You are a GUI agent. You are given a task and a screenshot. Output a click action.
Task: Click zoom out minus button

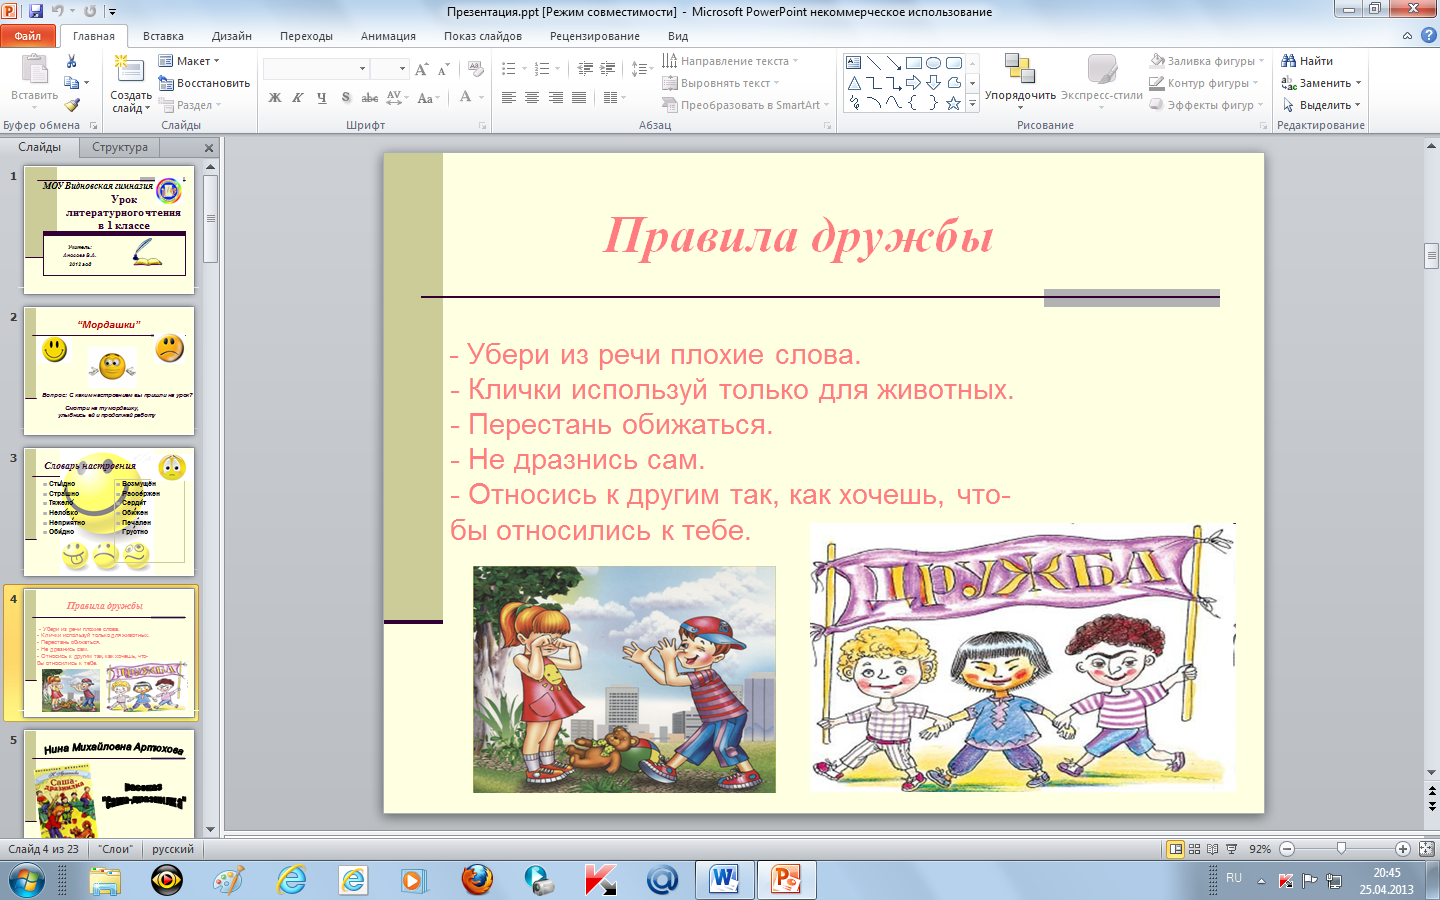pos(1287,849)
